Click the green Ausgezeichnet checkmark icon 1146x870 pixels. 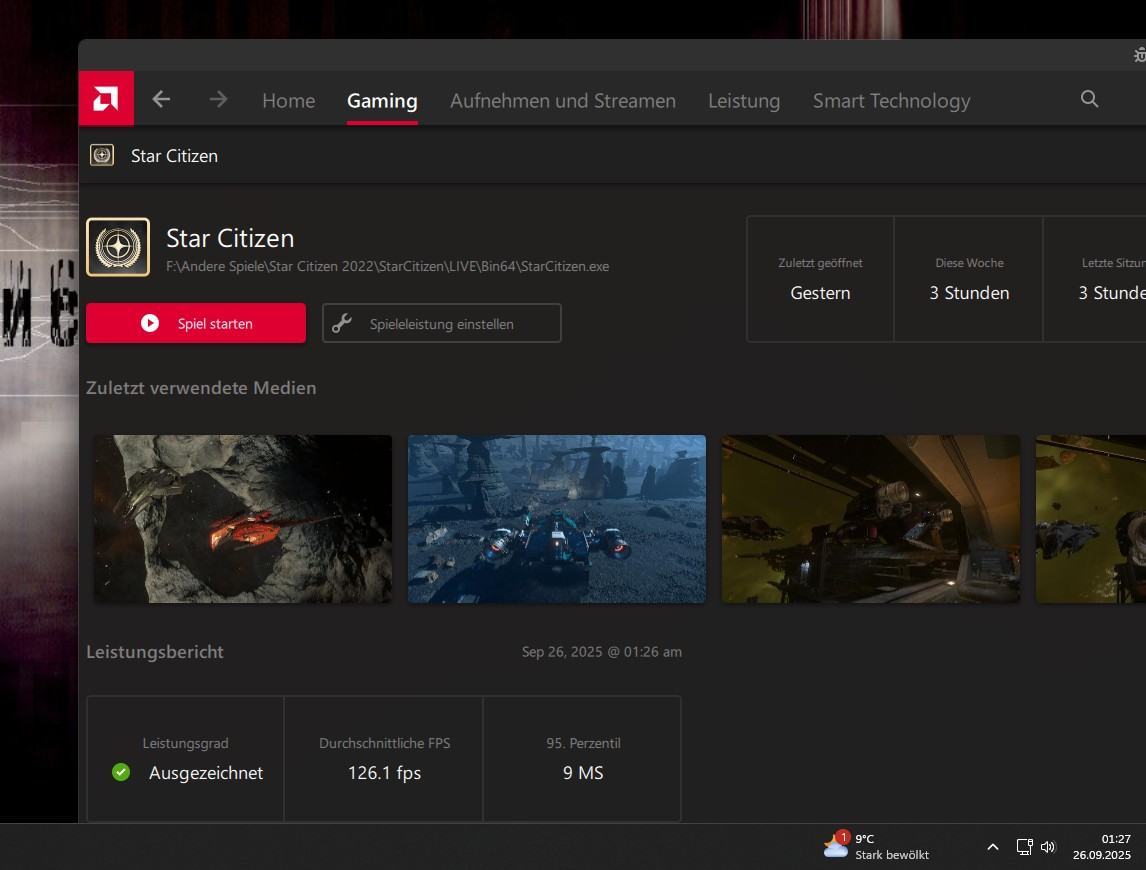tap(121, 772)
